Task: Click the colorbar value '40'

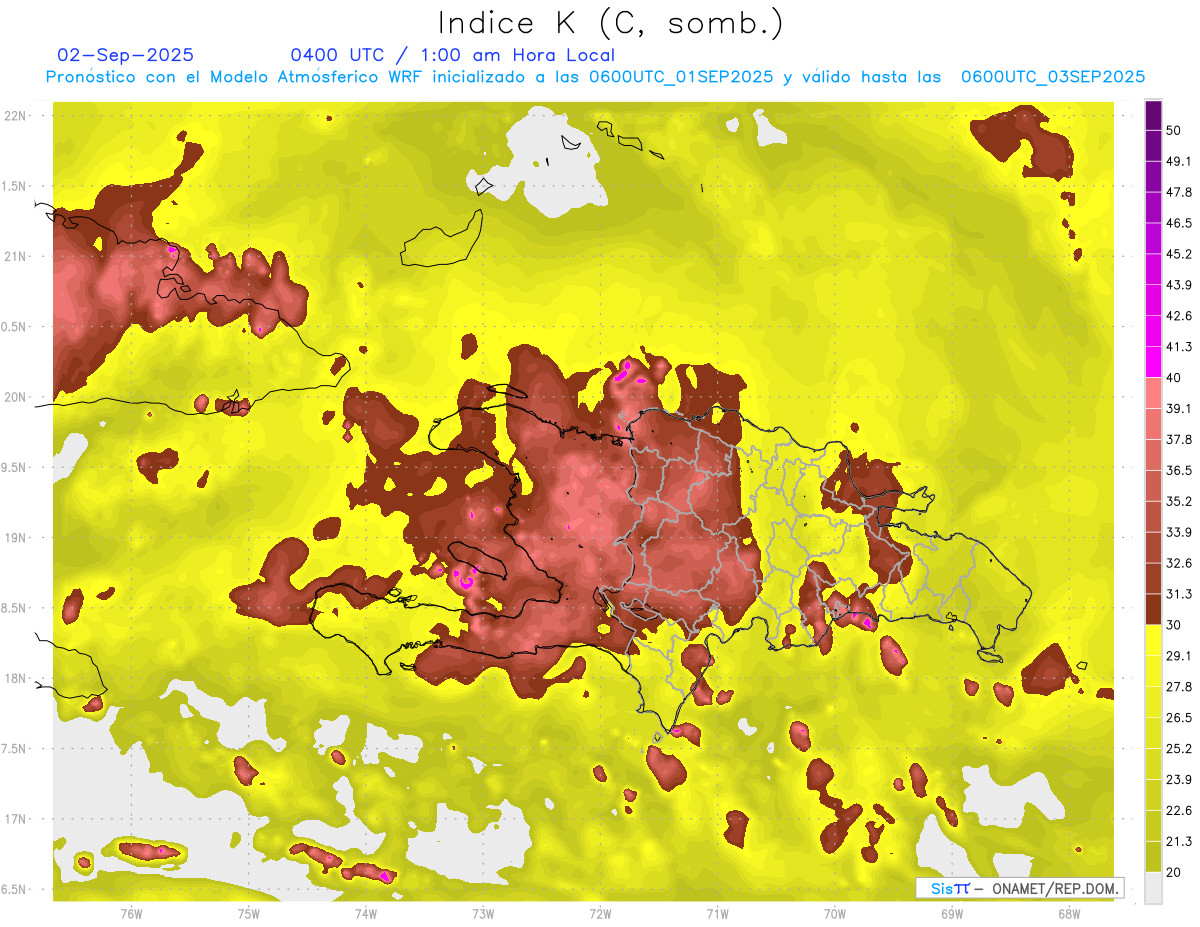Action: (x=1174, y=377)
